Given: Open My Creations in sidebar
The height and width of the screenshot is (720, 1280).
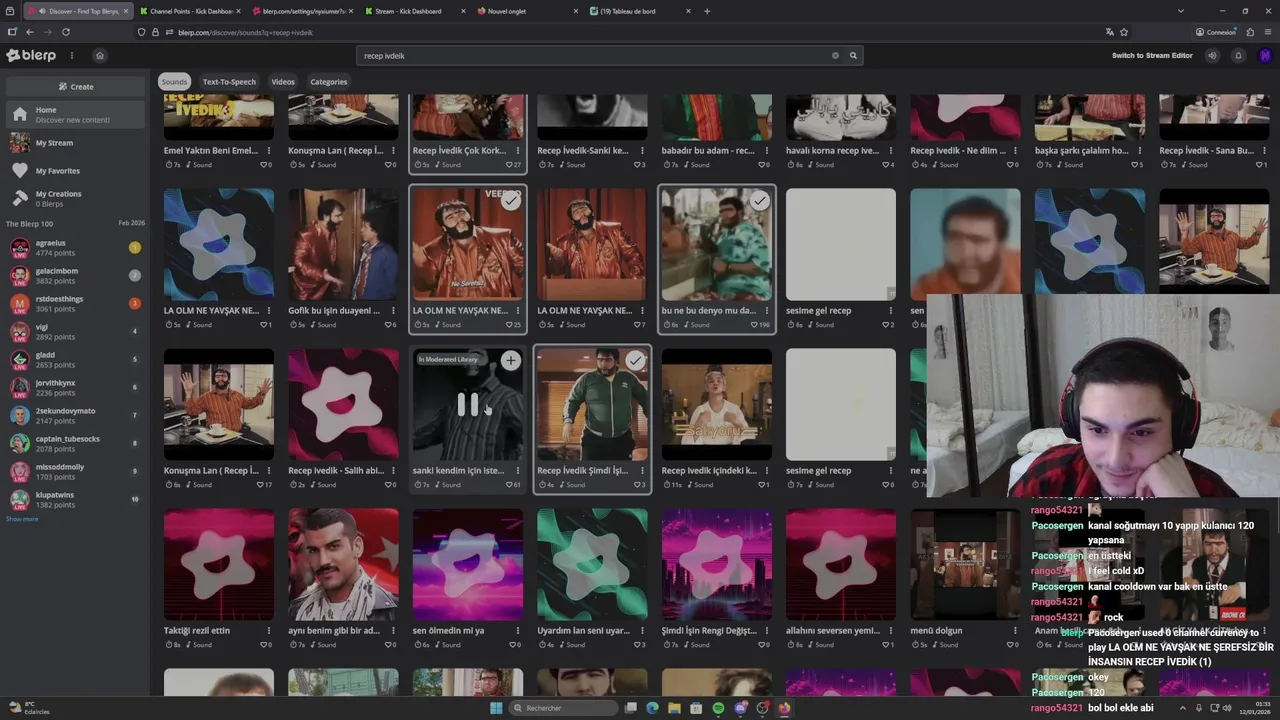Looking at the screenshot, I should 76,198.
